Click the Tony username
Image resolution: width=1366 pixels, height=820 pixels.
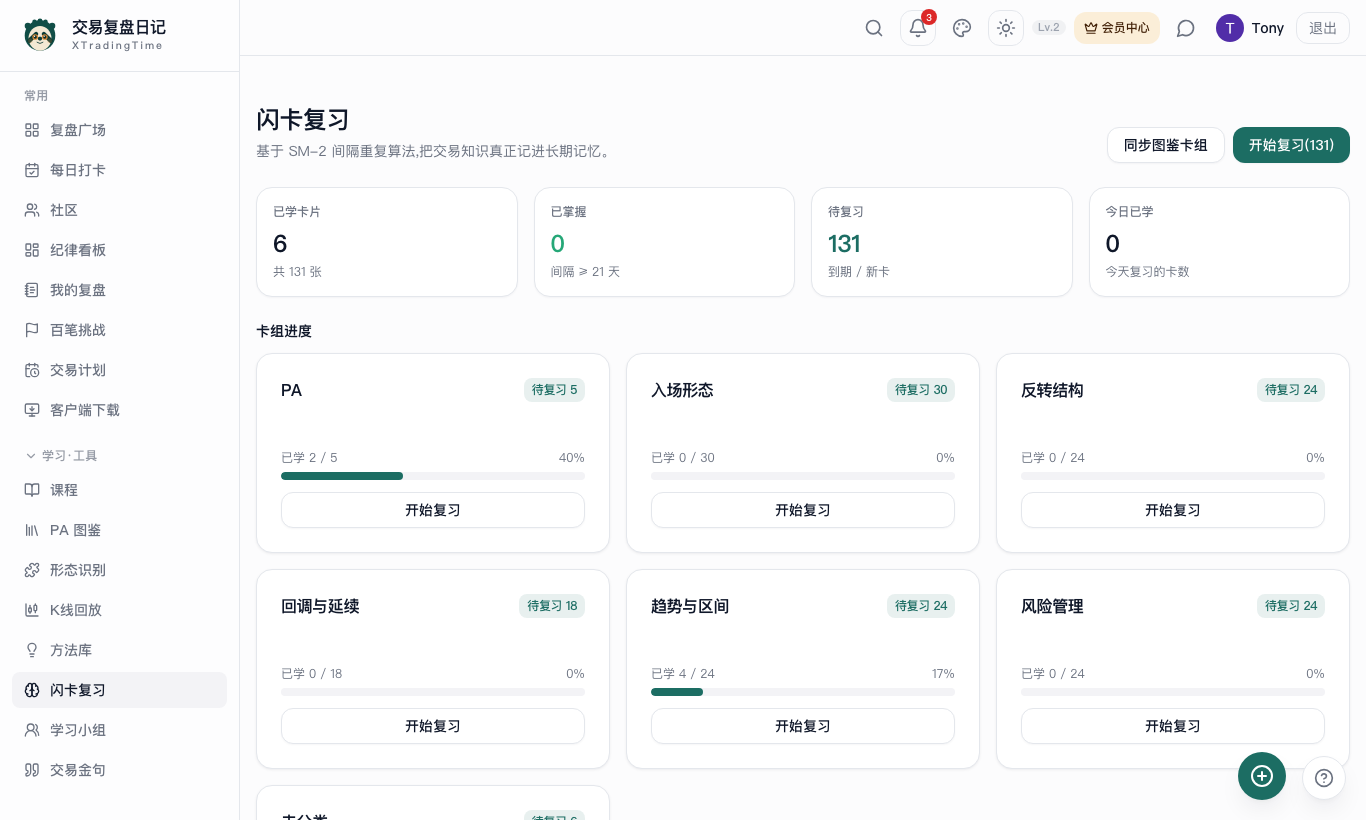point(1268,28)
